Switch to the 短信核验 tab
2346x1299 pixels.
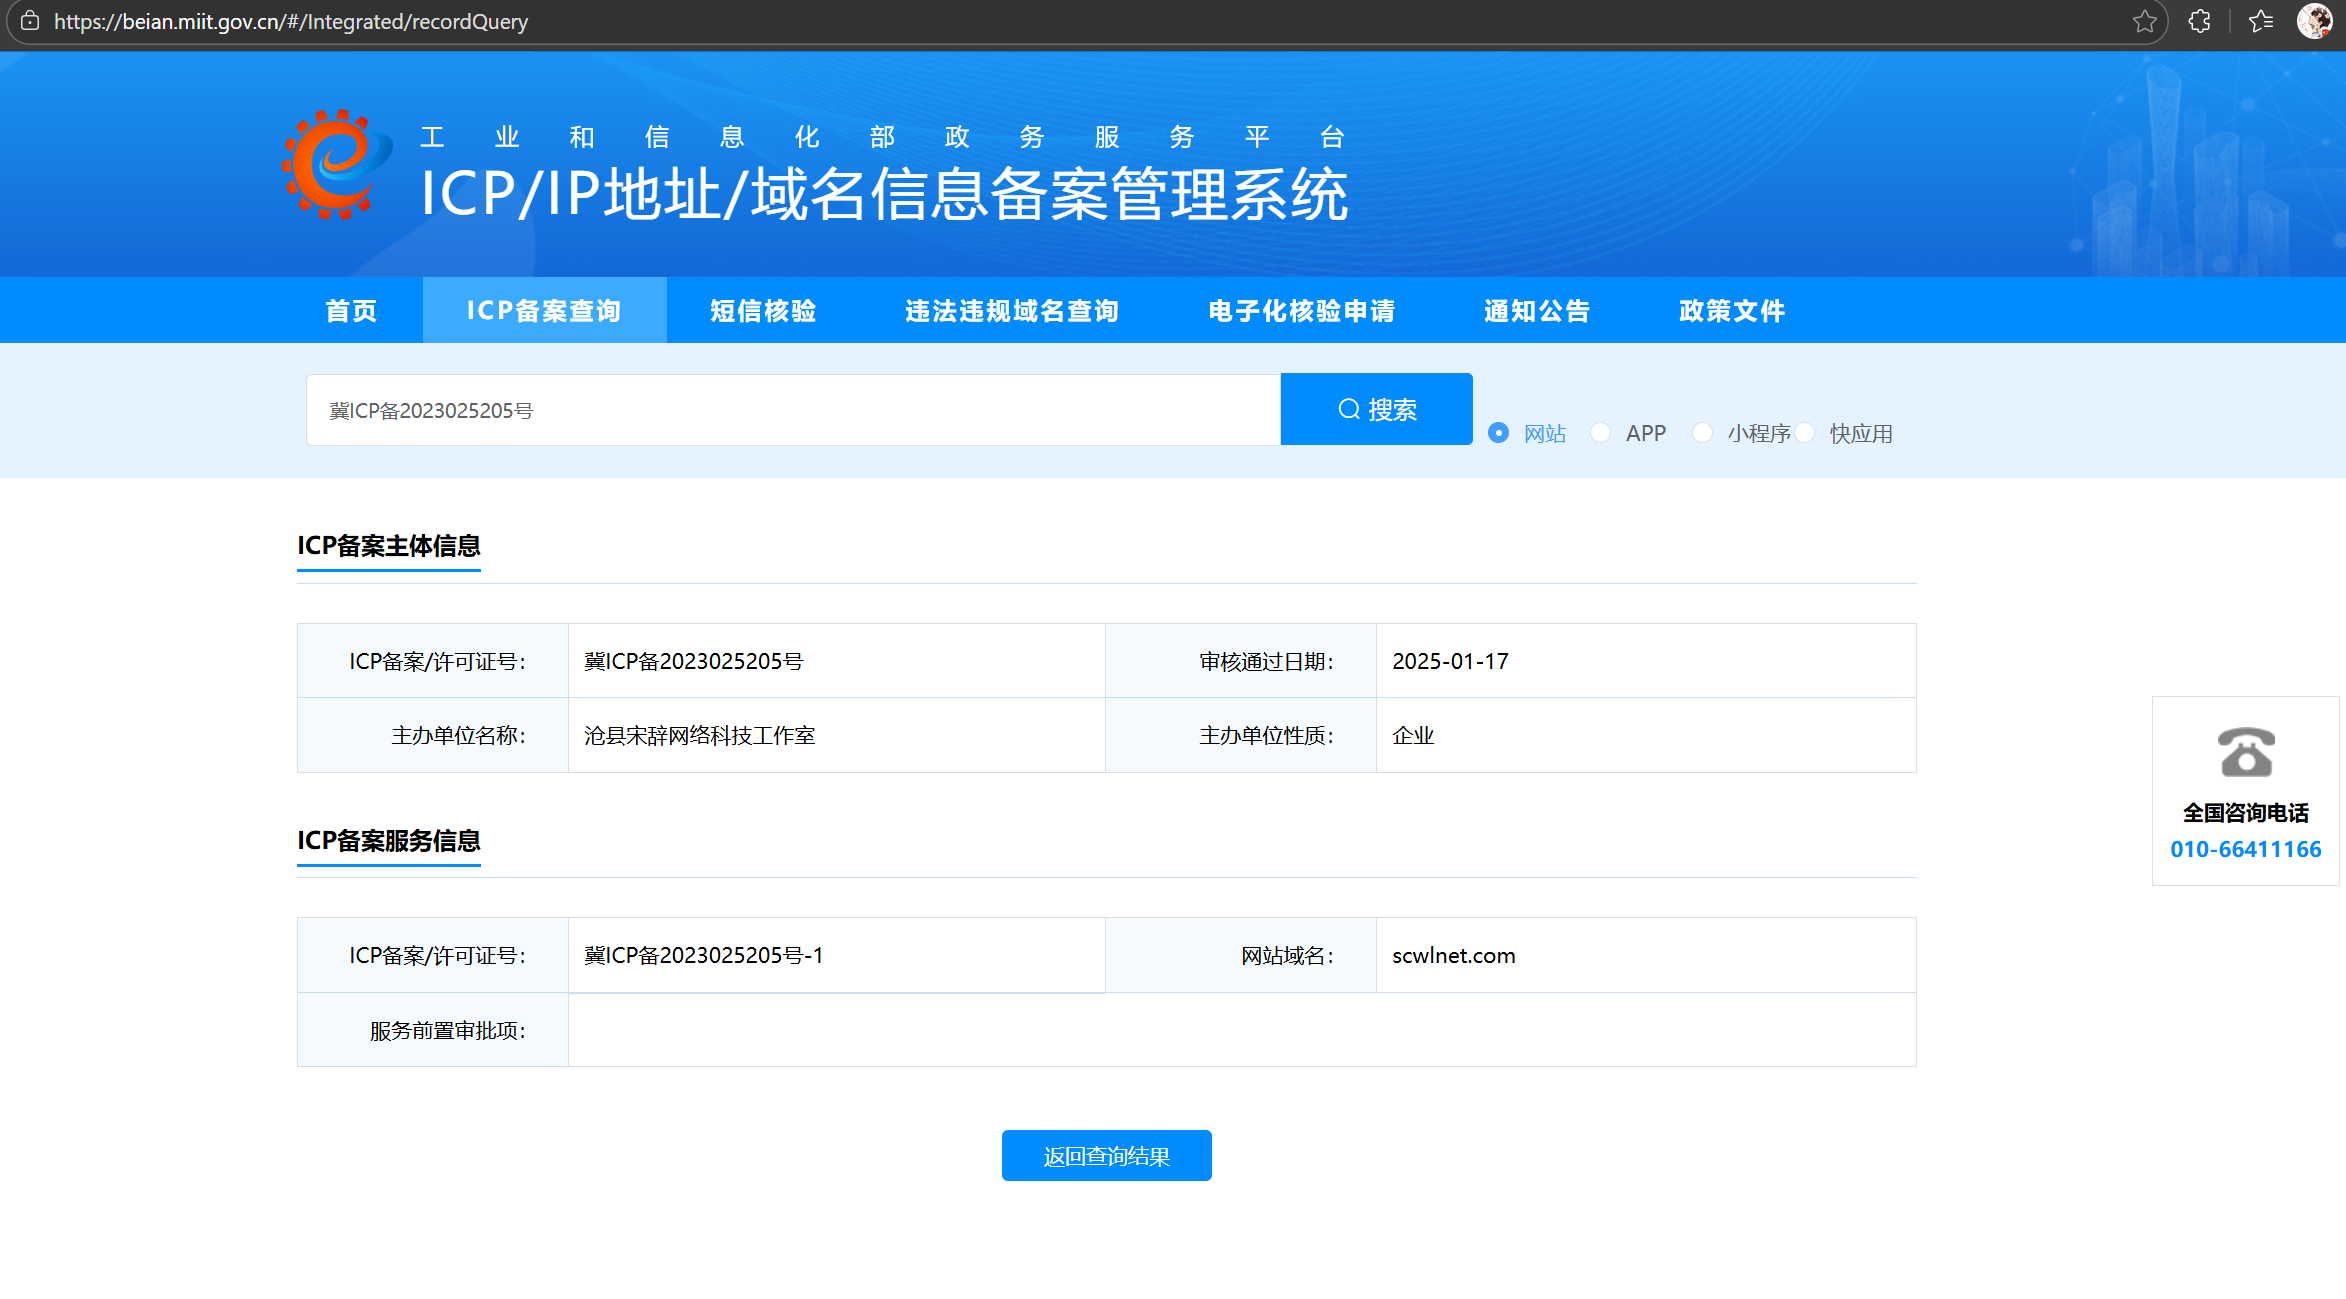tap(763, 311)
